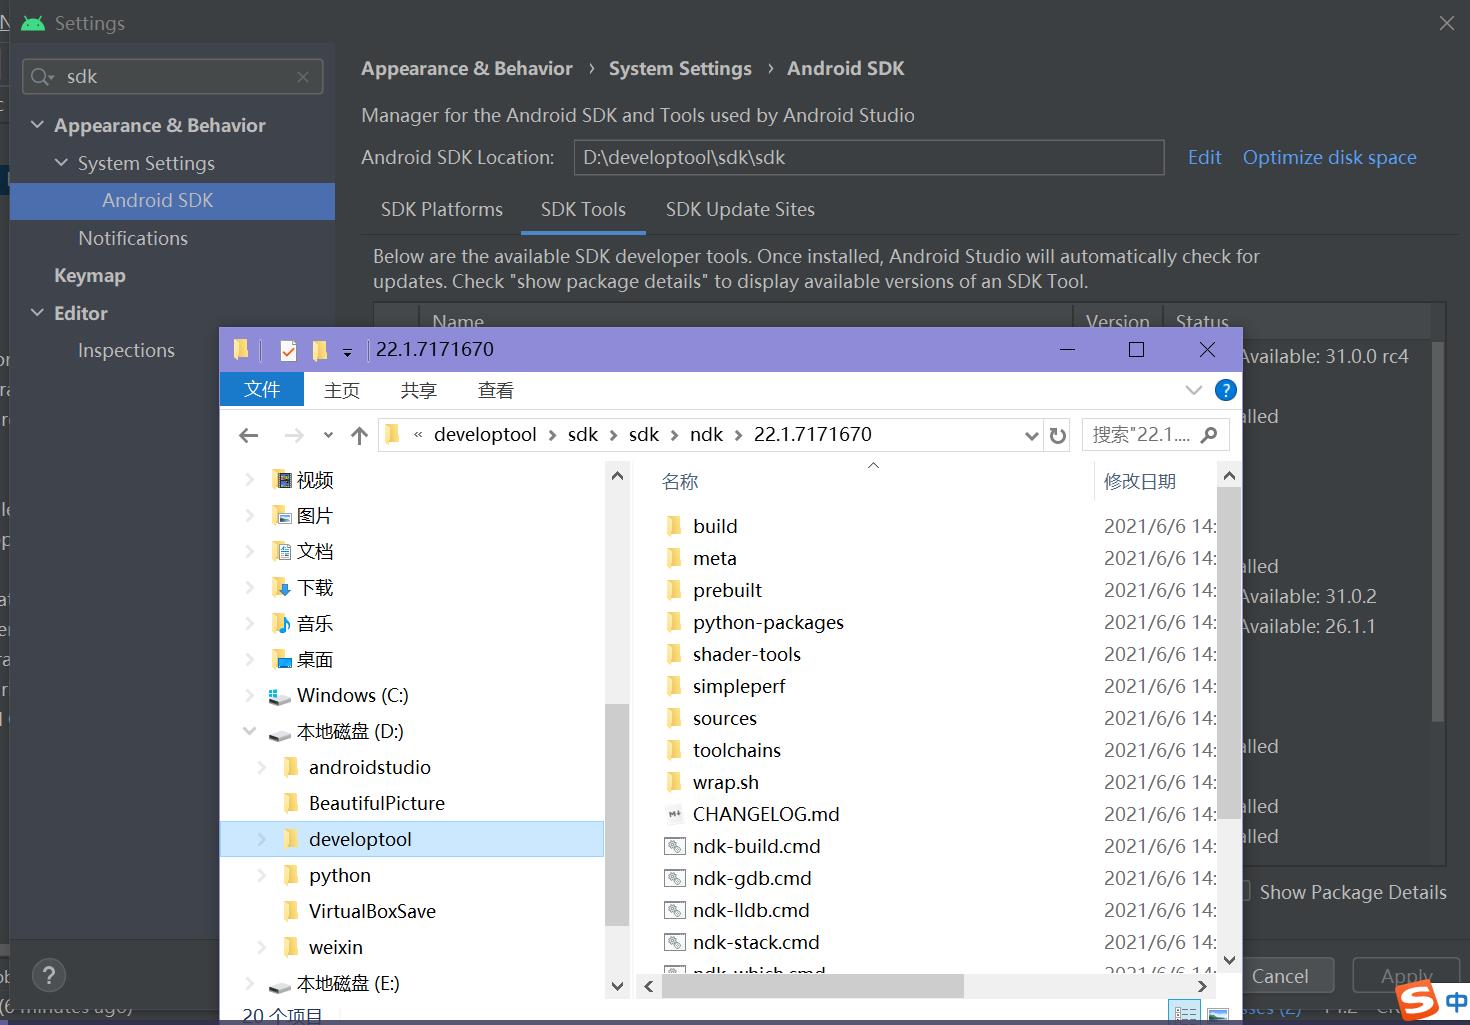
Task: Select the wrap.sh folder
Action: point(725,782)
